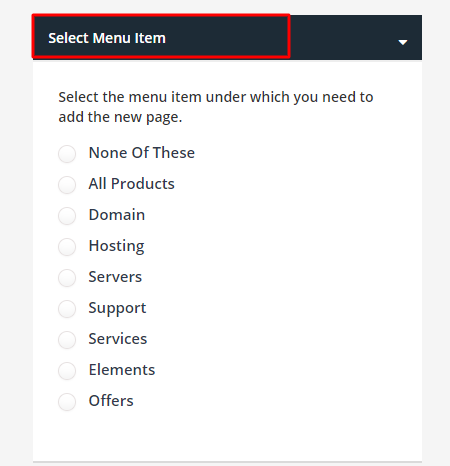
Task: Click the Hosting label text
Action: point(116,246)
